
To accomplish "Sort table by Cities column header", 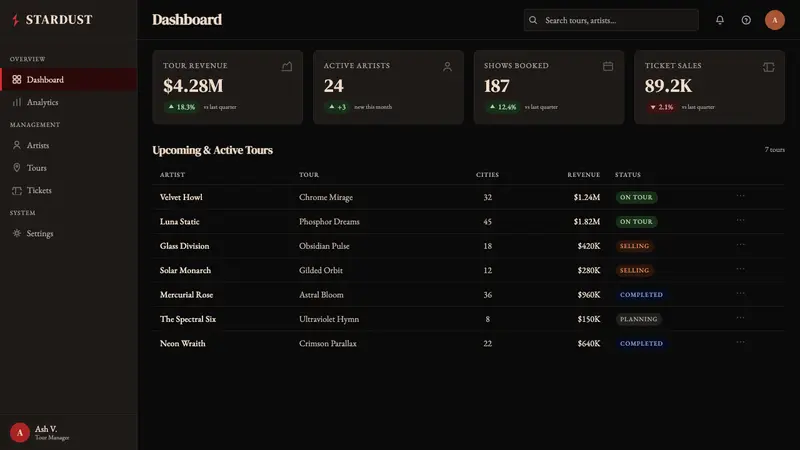I will click(x=487, y=174).
